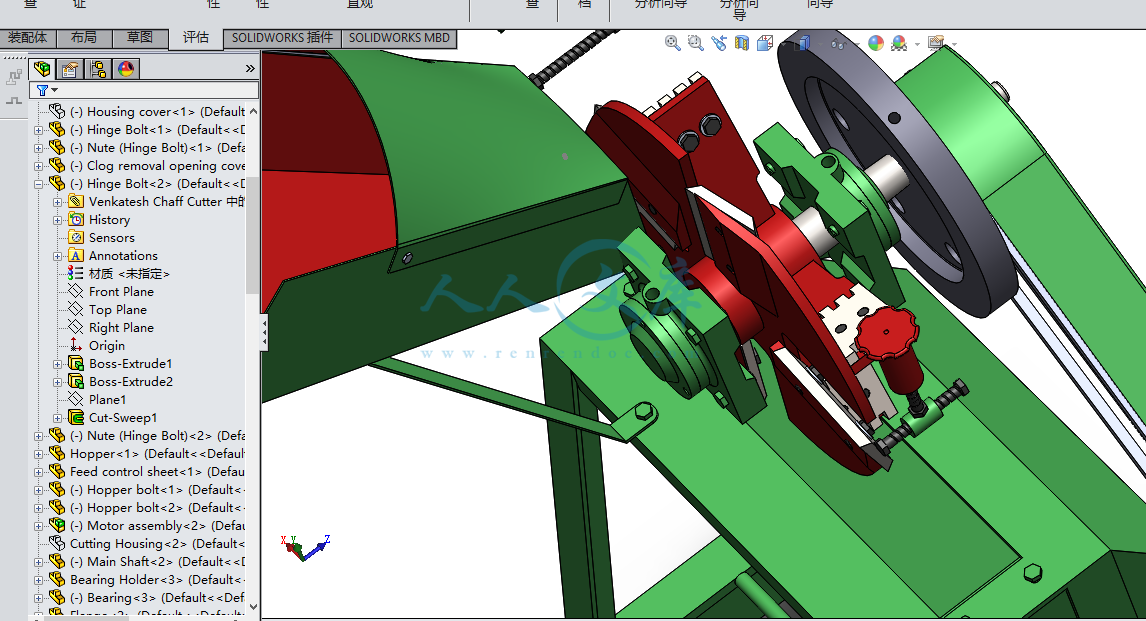
Task: Click the Annotations folder icon
Action: [x=76, y=255]
